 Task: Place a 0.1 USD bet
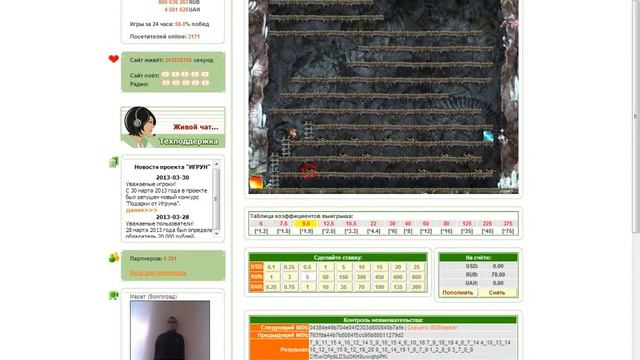tap(271, 267)
